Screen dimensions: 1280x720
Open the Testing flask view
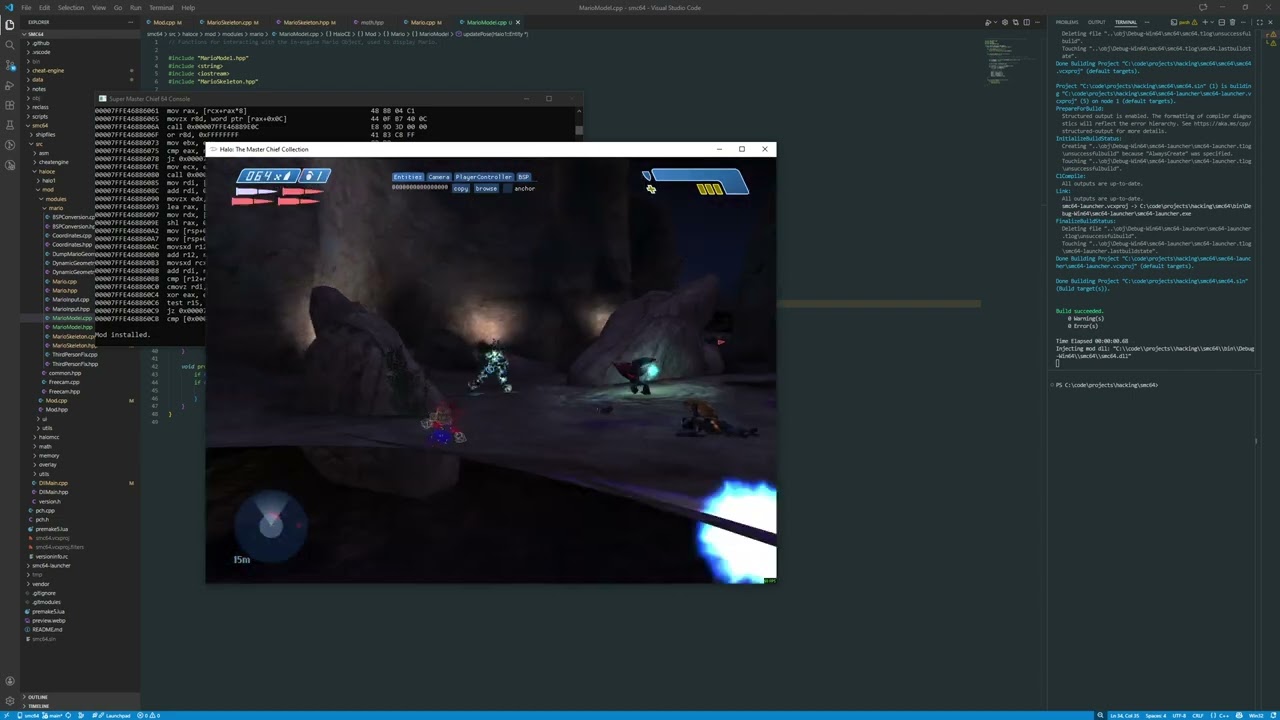[x=10, y=124]
